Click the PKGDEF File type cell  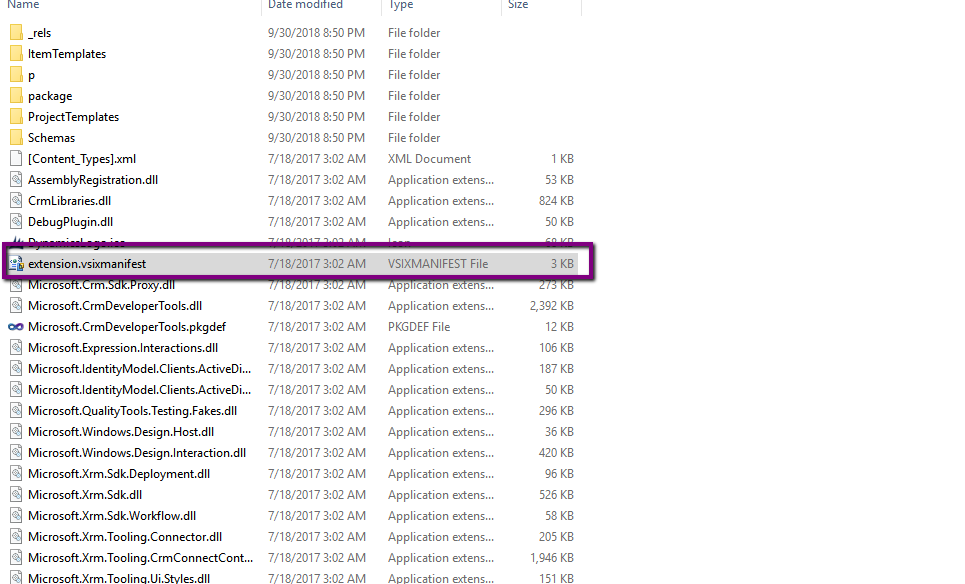point(419,327)
